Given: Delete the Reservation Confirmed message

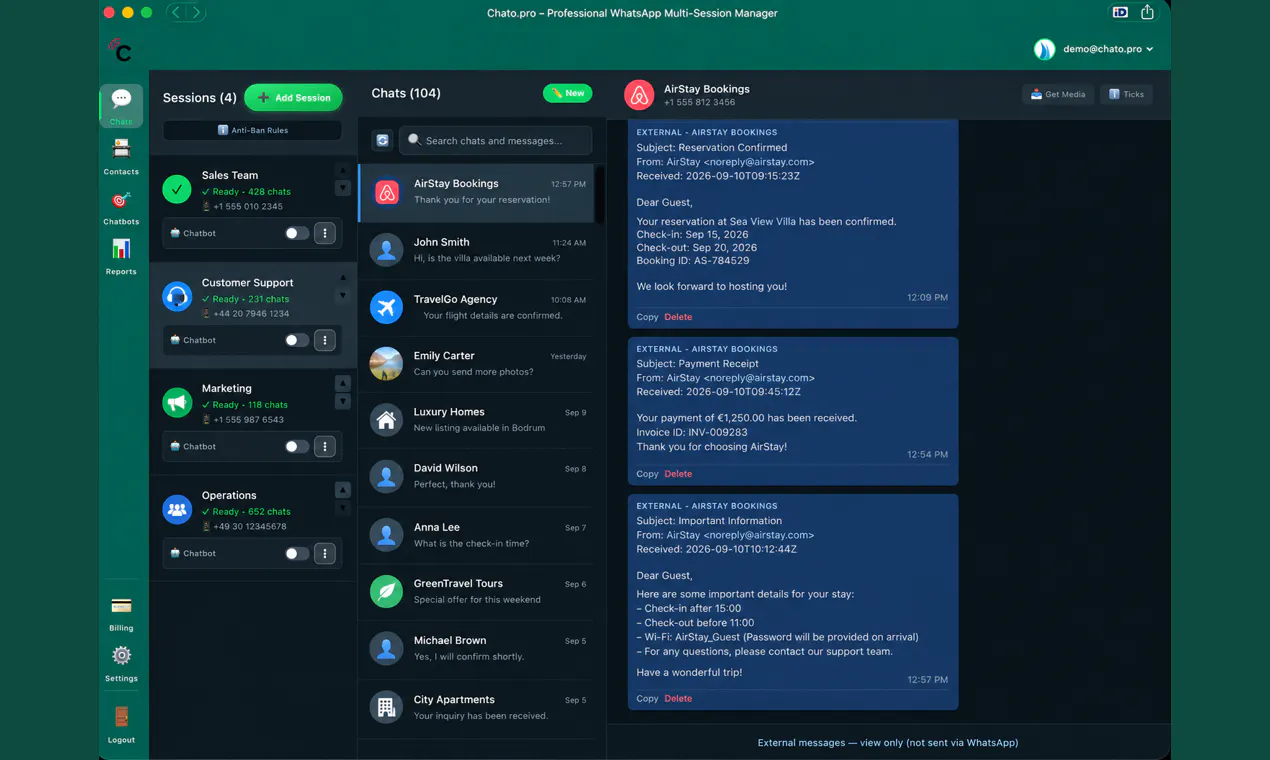Looking at the screenshot, I should [x=678, y=317].
